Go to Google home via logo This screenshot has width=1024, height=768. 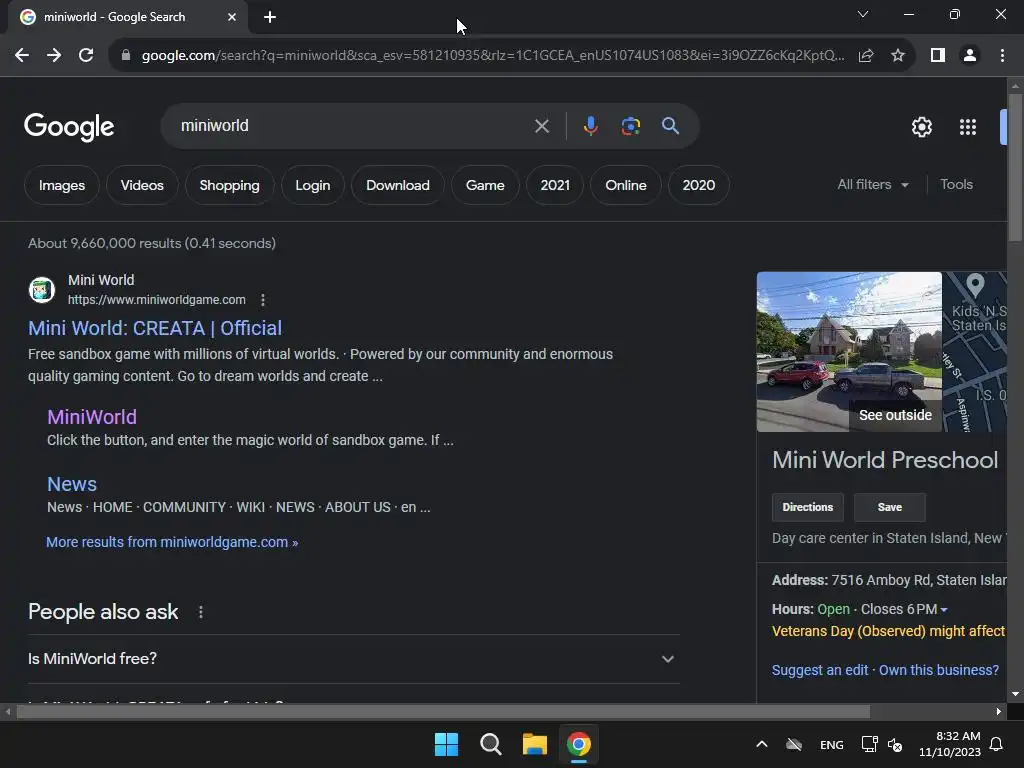pyautogui.click(x=69, y=127)
